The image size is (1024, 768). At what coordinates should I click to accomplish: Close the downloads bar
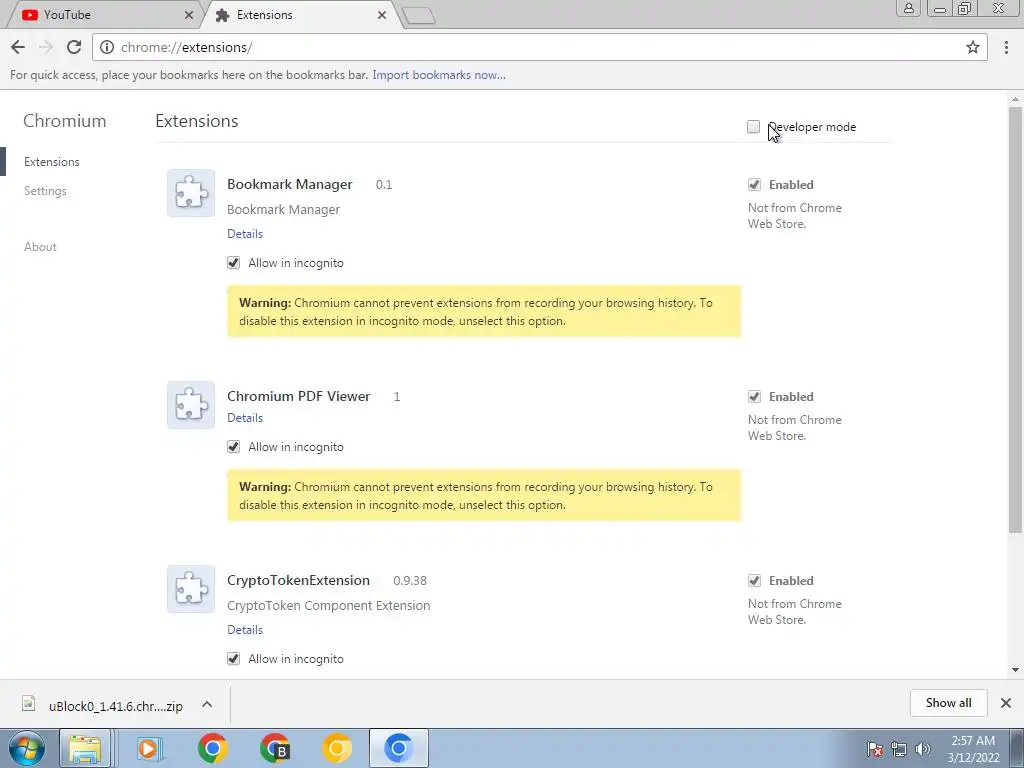[1006, 703]
